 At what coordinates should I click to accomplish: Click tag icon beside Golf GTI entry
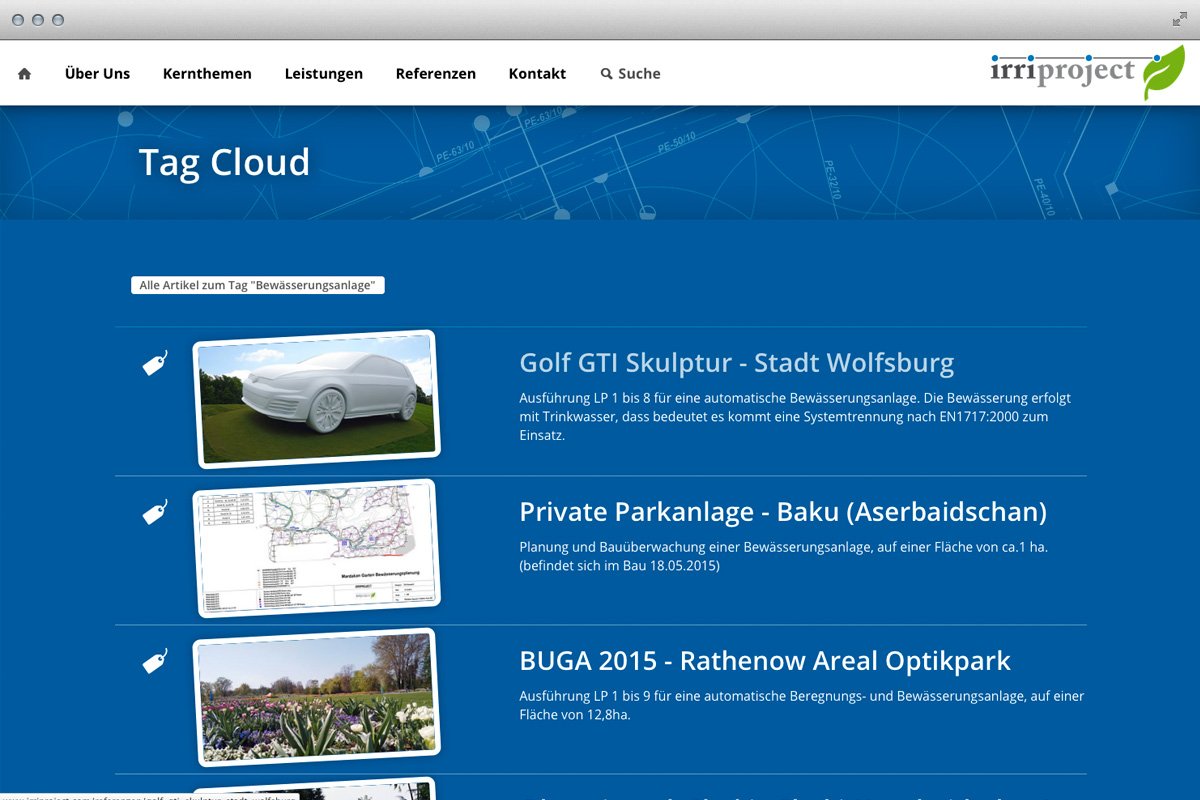coord(155,363)
